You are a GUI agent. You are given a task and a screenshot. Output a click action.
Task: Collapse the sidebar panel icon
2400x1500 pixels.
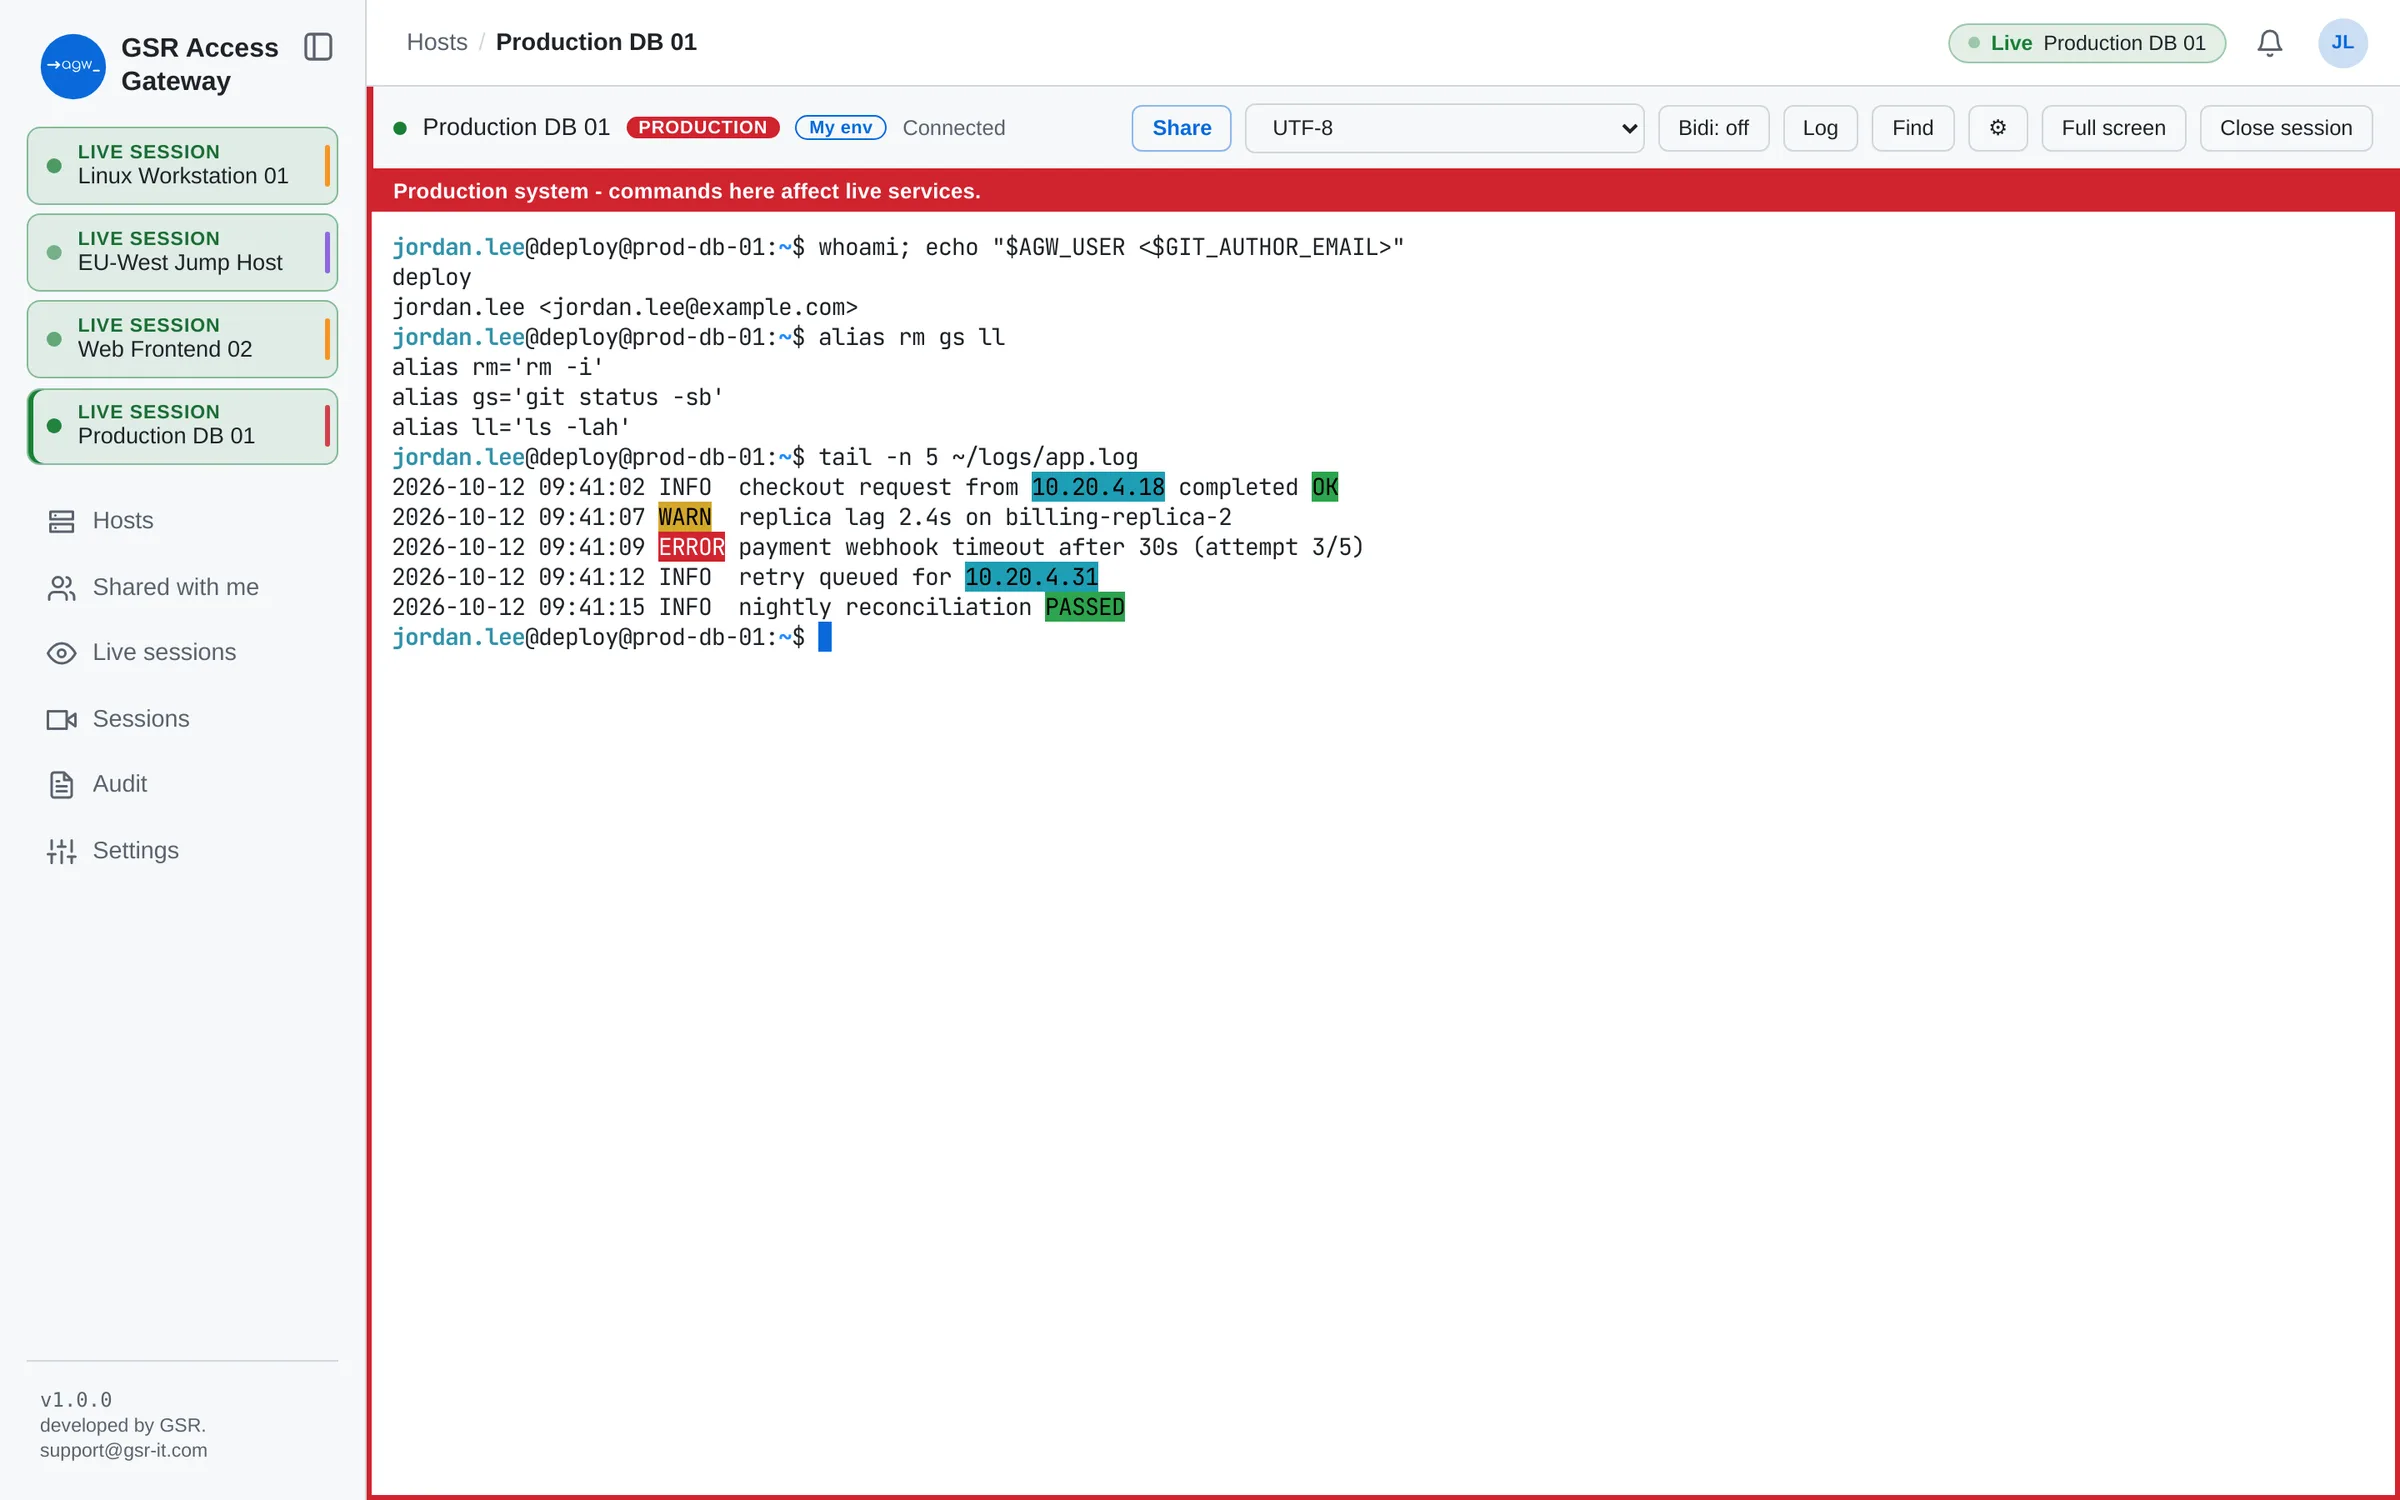(318, 47)
